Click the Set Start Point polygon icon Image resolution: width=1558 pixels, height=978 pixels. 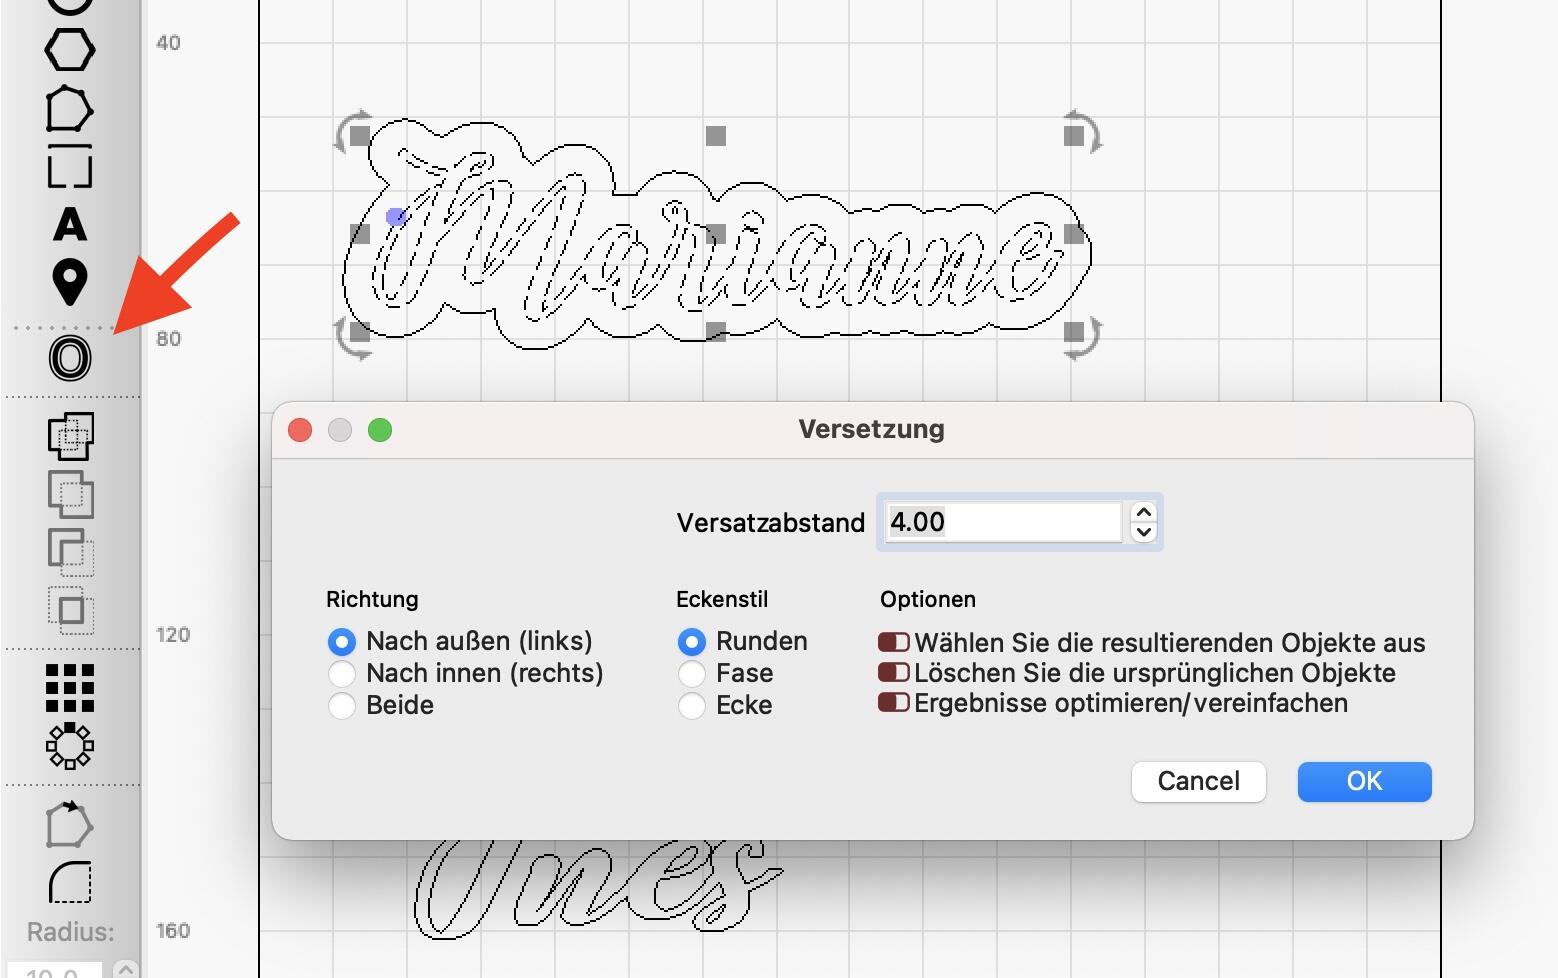coord(70,824)
